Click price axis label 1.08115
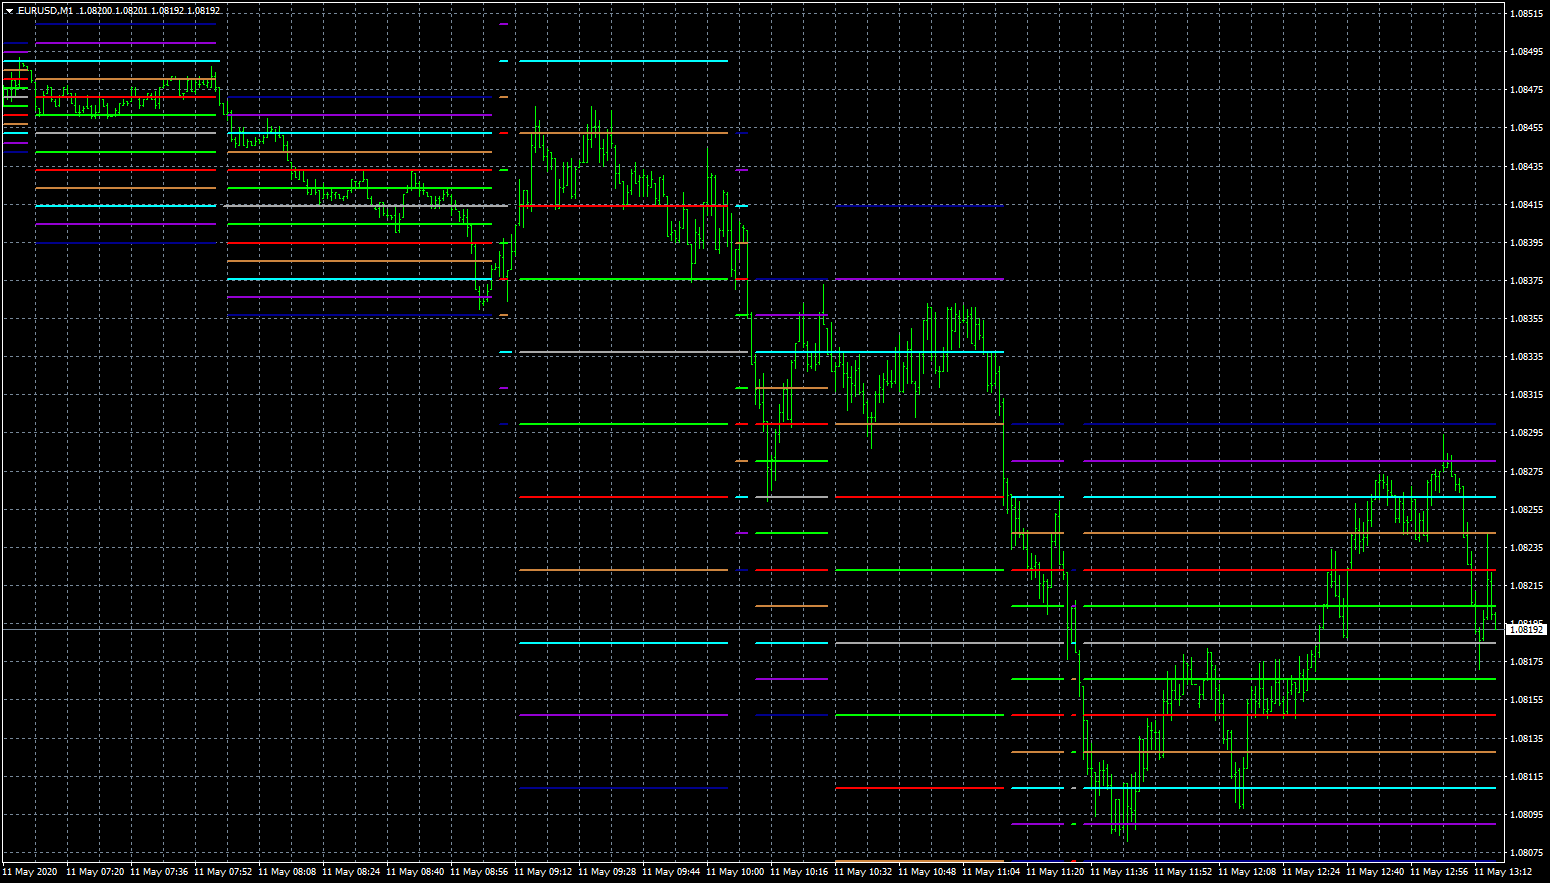 (1526, 777)
